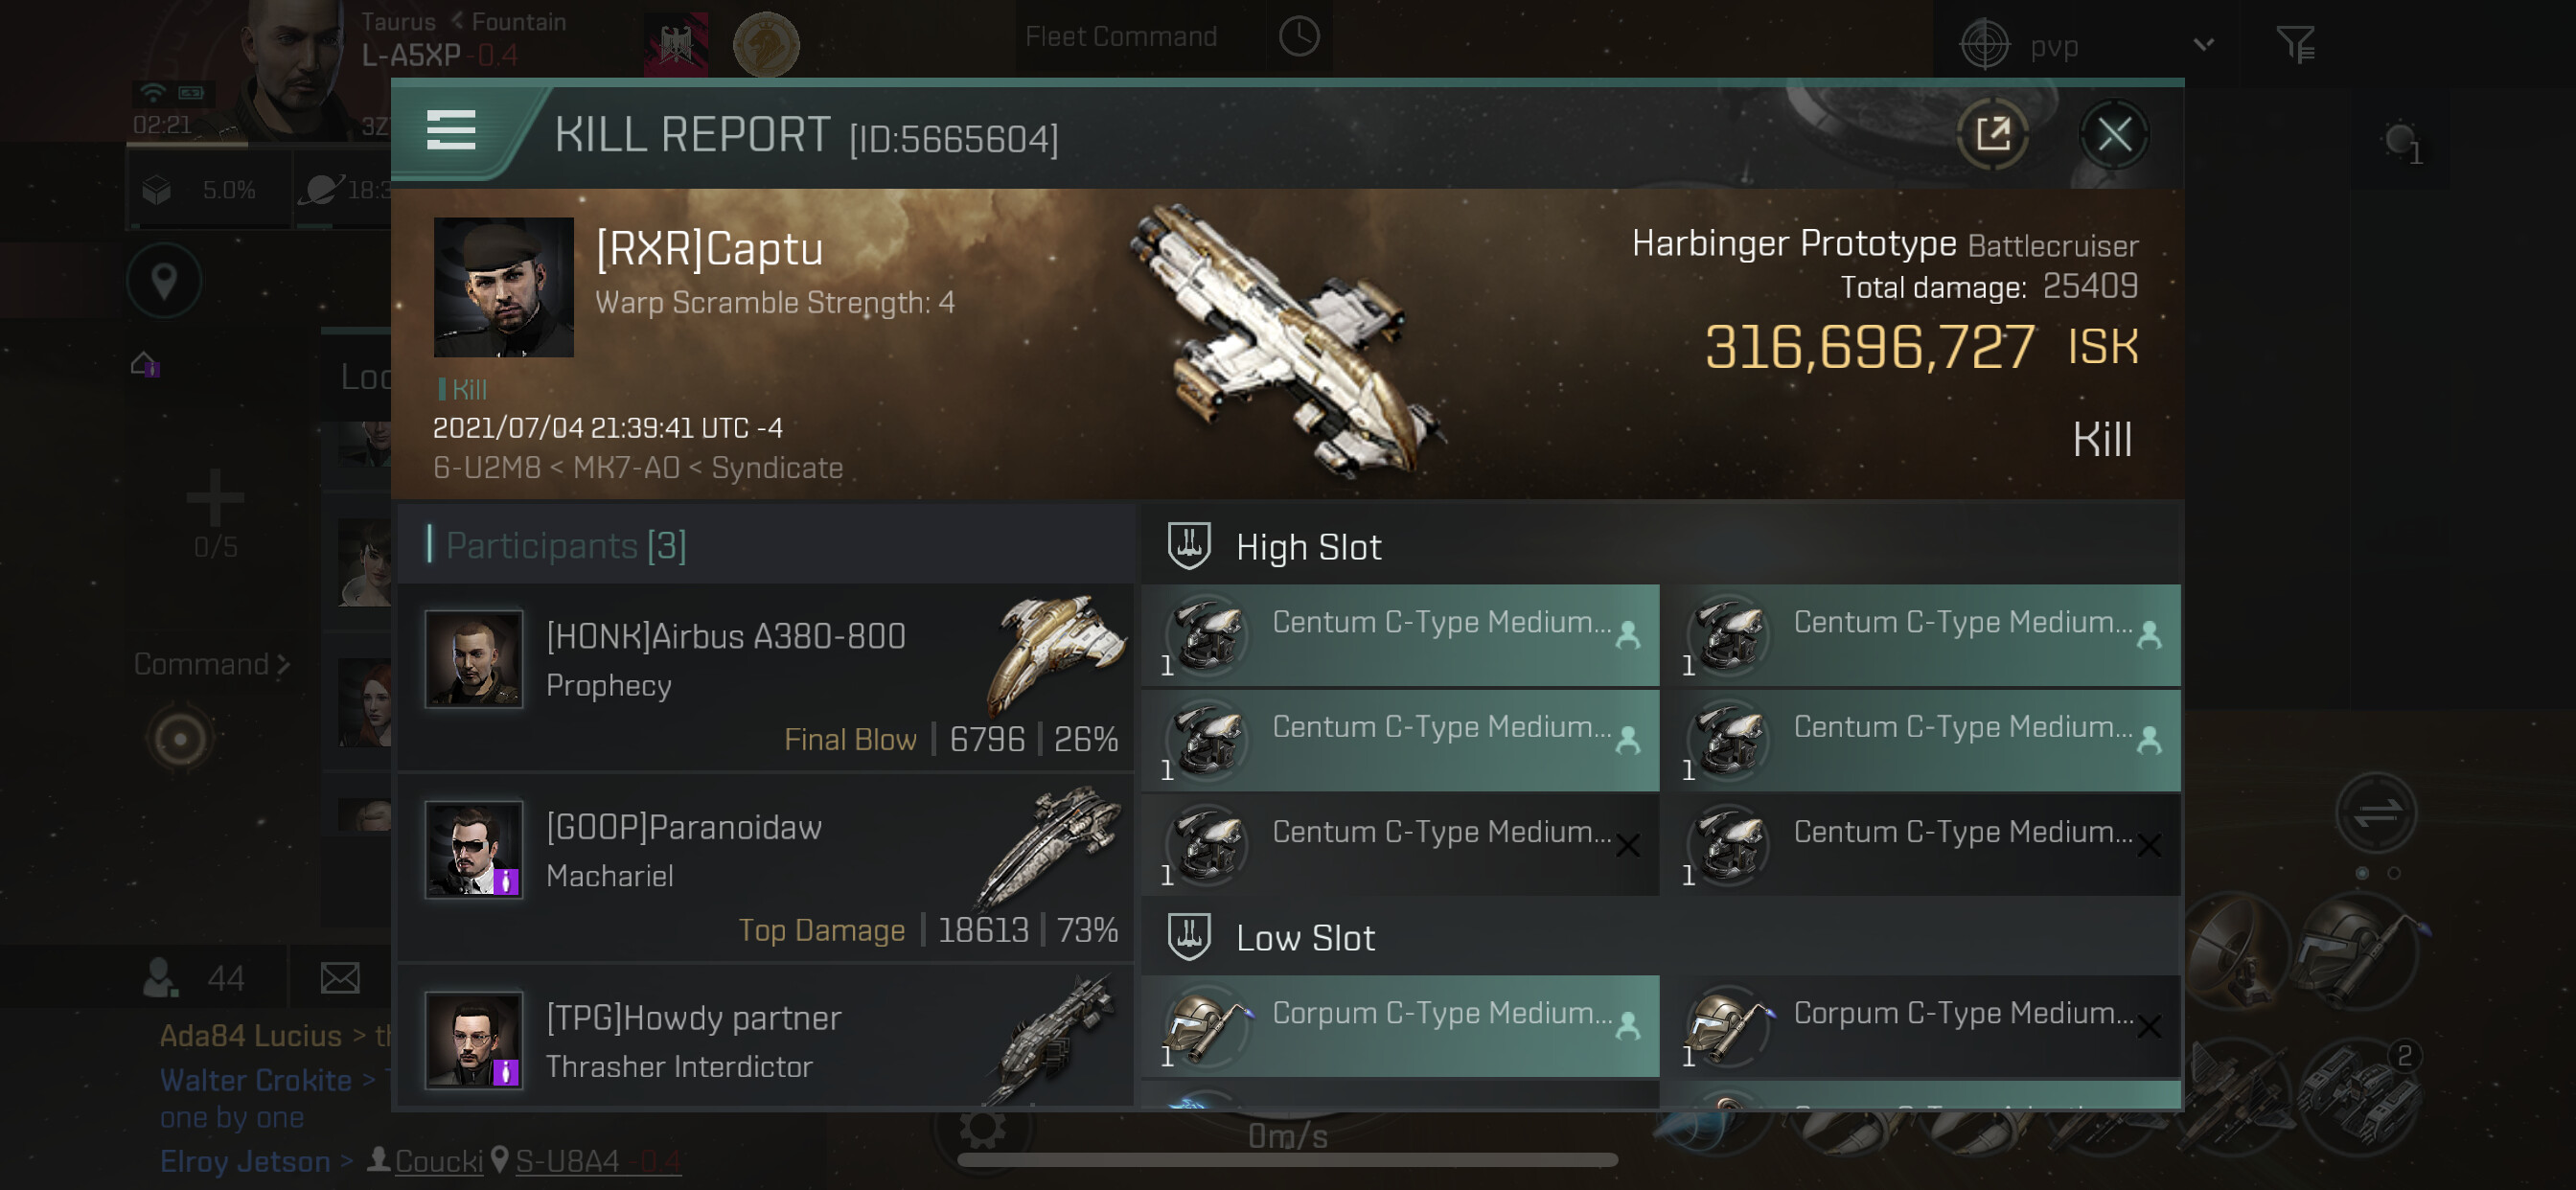Open the fleet command clock icon

pyautogui.click(x=1298, y=38)
